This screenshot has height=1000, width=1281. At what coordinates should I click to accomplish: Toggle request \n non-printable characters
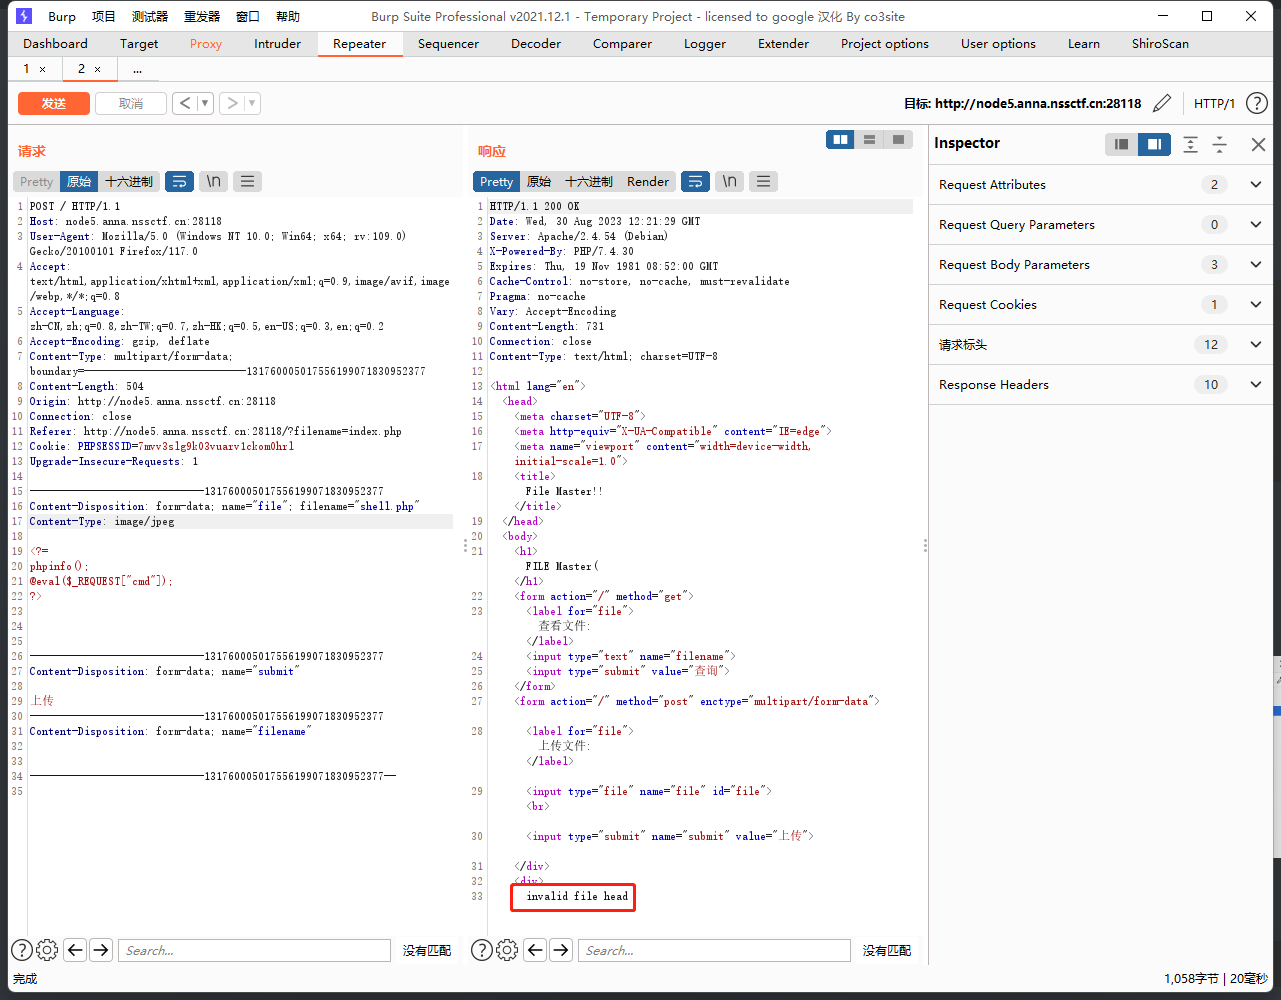(x=213, y=181)
